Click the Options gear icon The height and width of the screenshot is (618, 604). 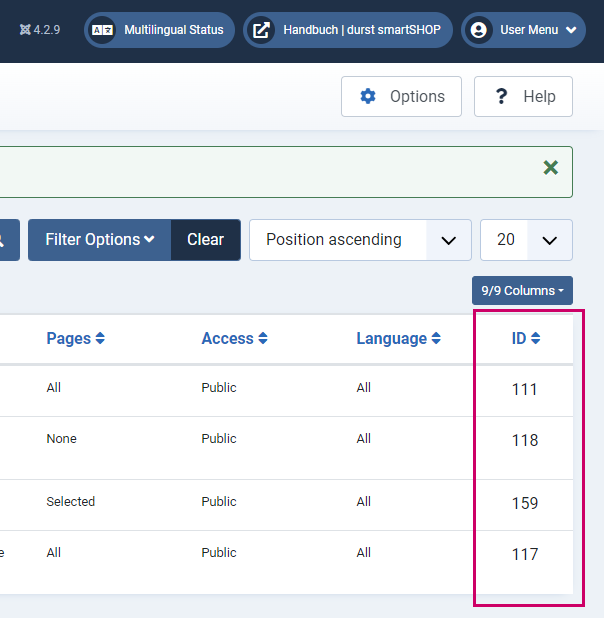368,97
